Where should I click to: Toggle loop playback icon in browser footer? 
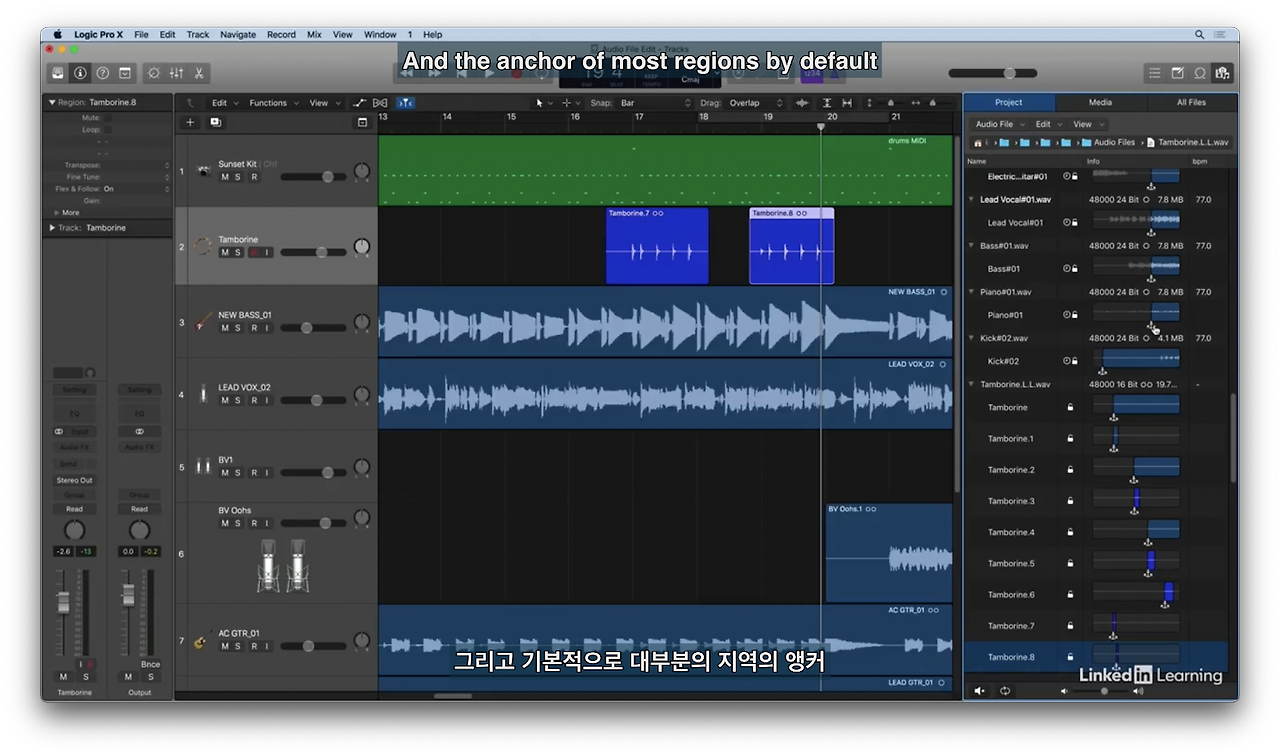(1005, 690)
